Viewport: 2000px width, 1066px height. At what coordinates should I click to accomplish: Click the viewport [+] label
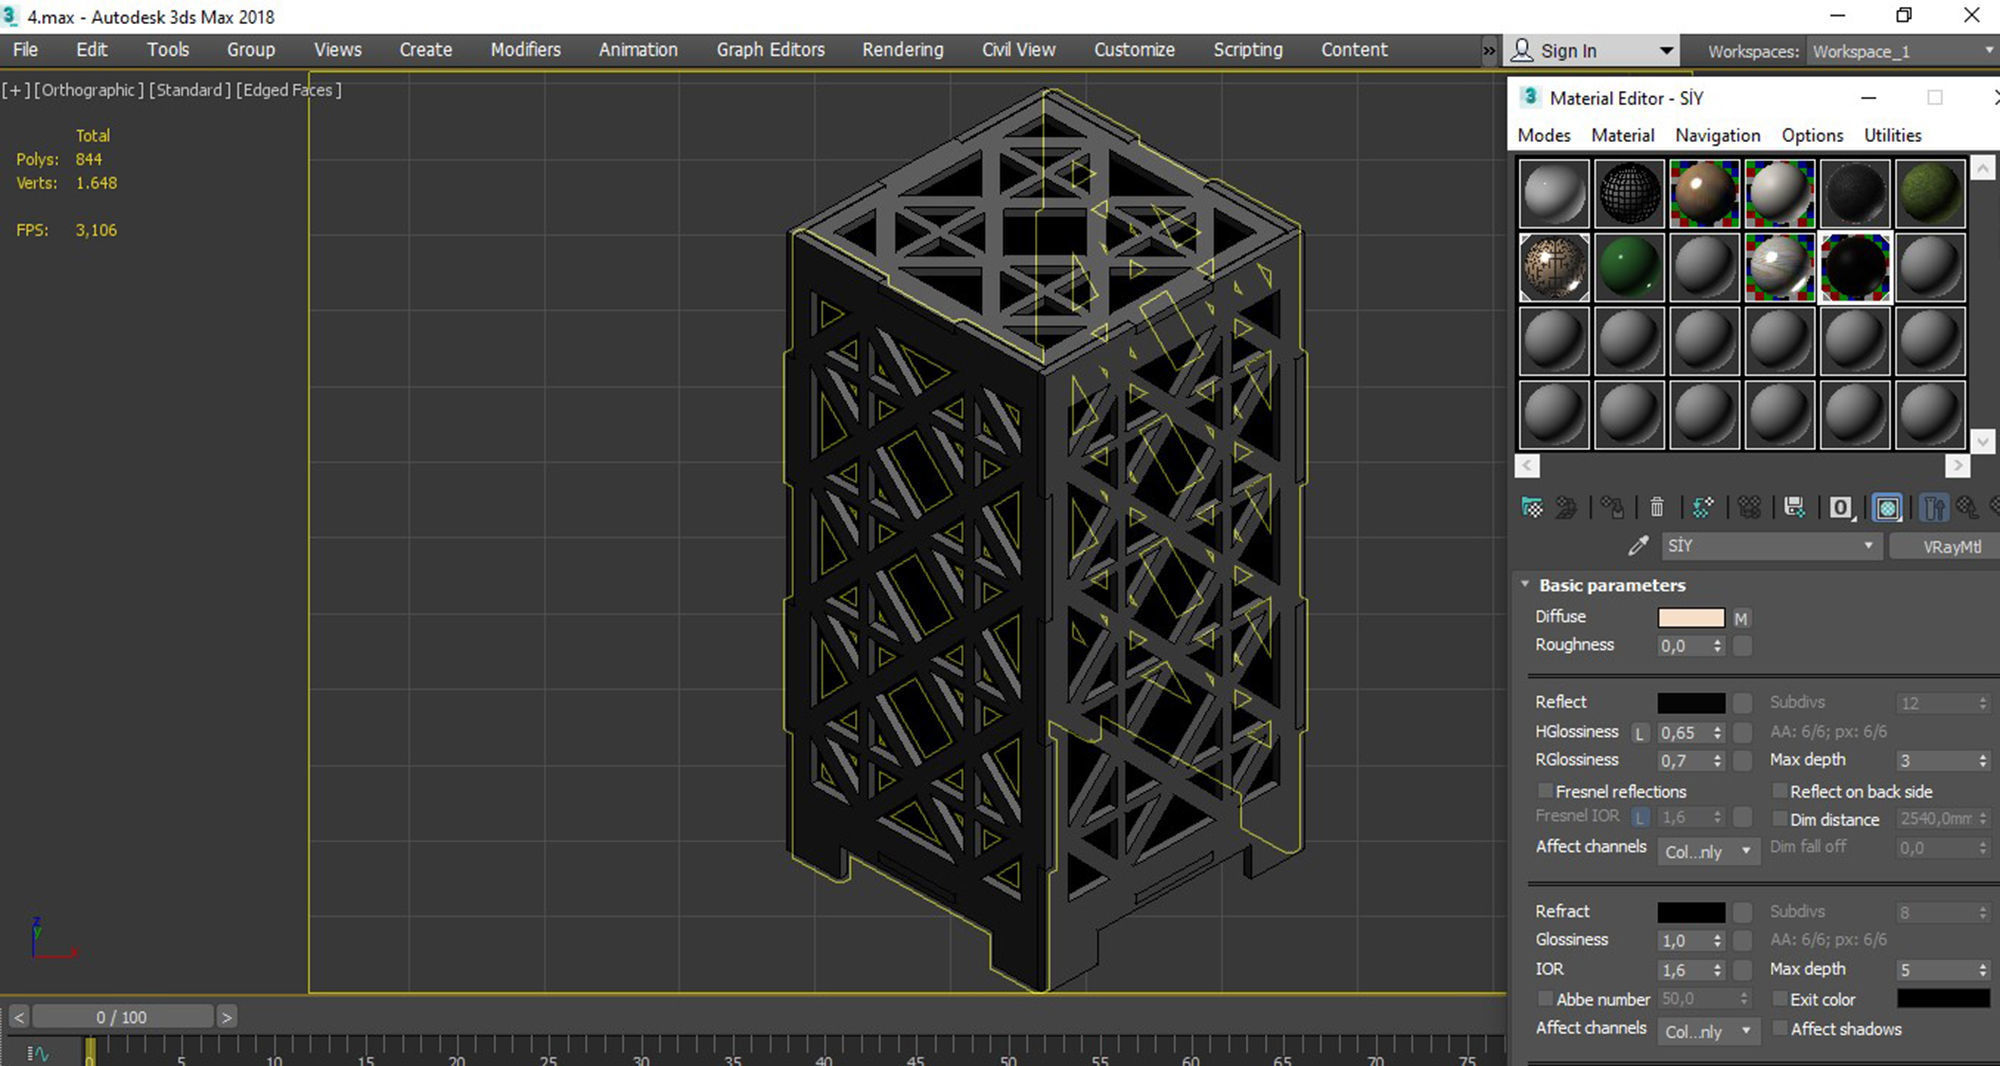click(x=15, y=90)
